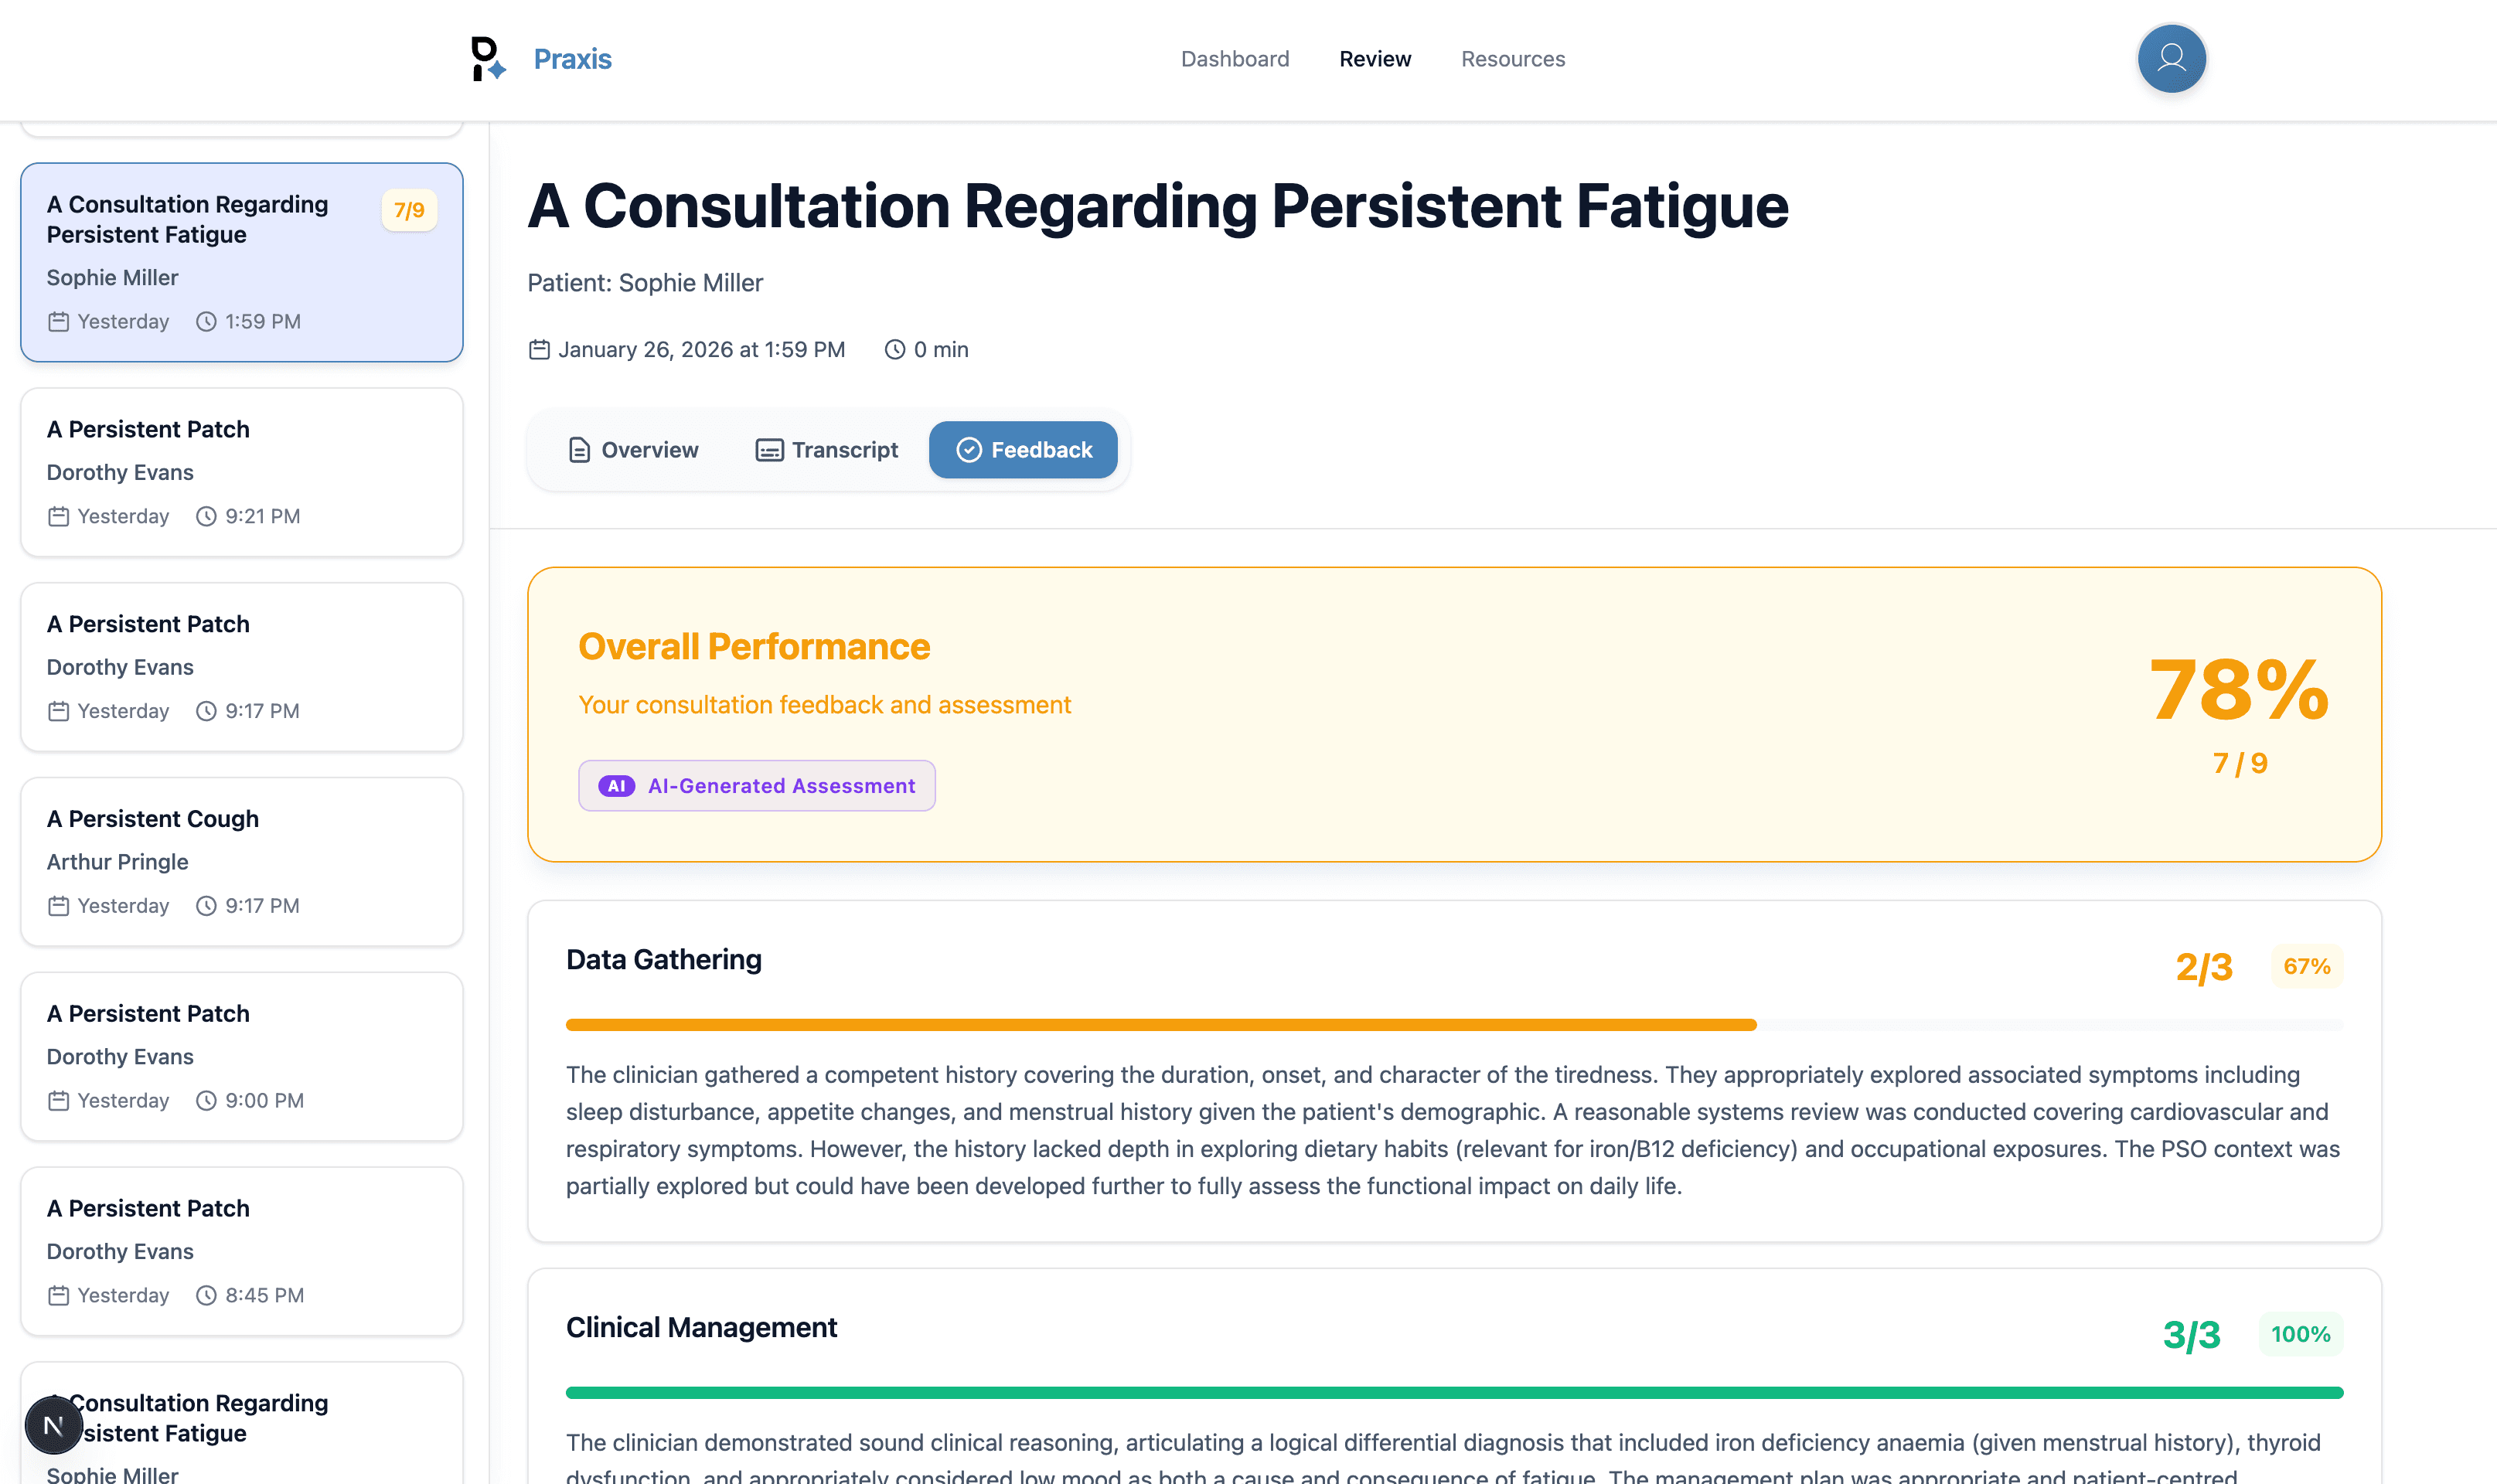2497x1484 pixels.
Task: Click the Review menu link
Action: [1374, 59]
